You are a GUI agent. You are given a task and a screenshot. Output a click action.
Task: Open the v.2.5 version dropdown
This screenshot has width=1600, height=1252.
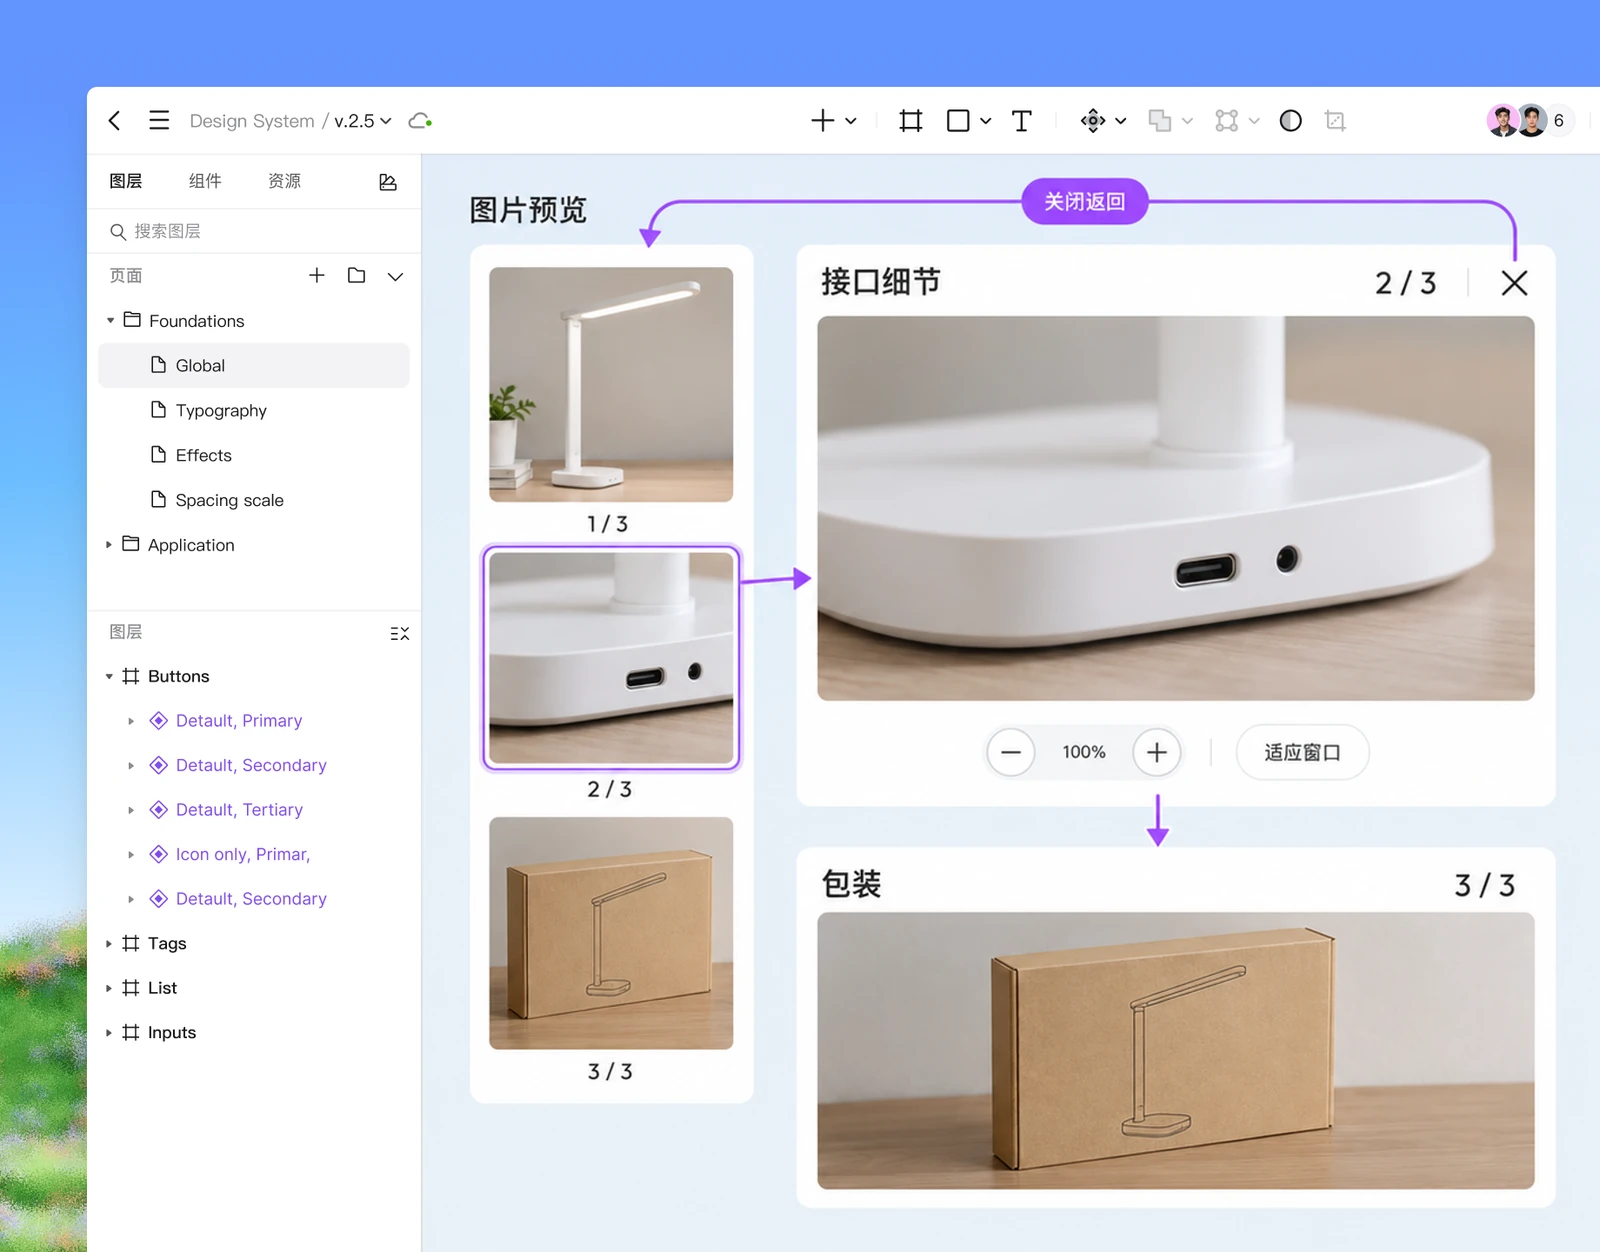coord(362,121)
